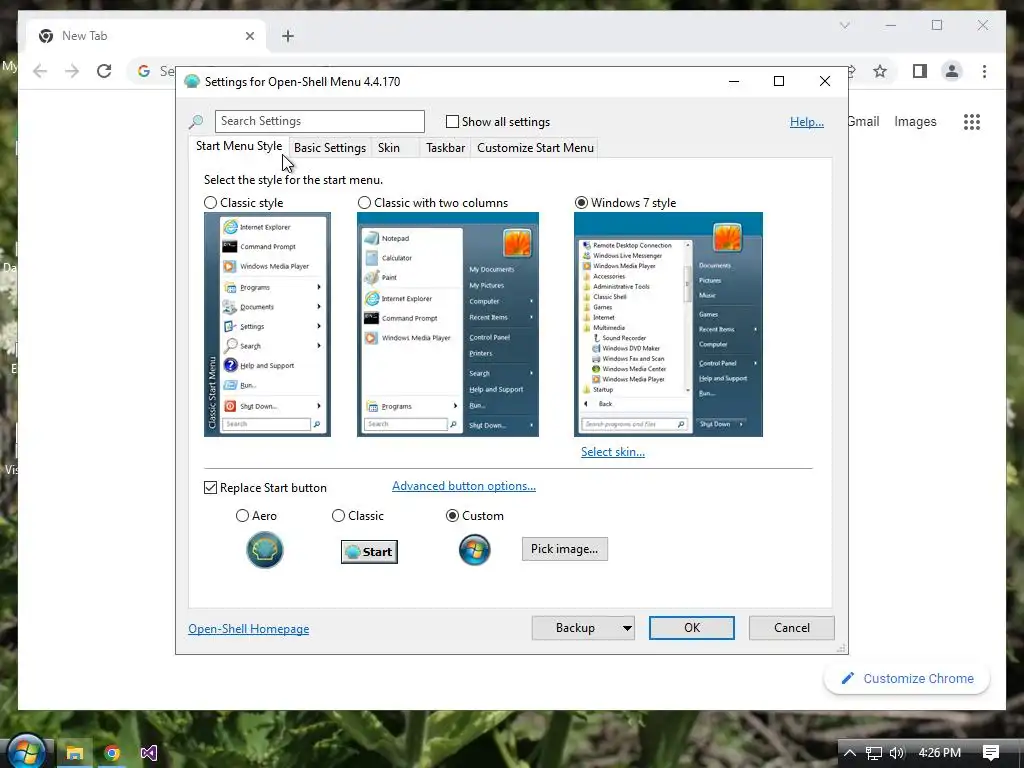Open the Help... link

pos(807,121)
